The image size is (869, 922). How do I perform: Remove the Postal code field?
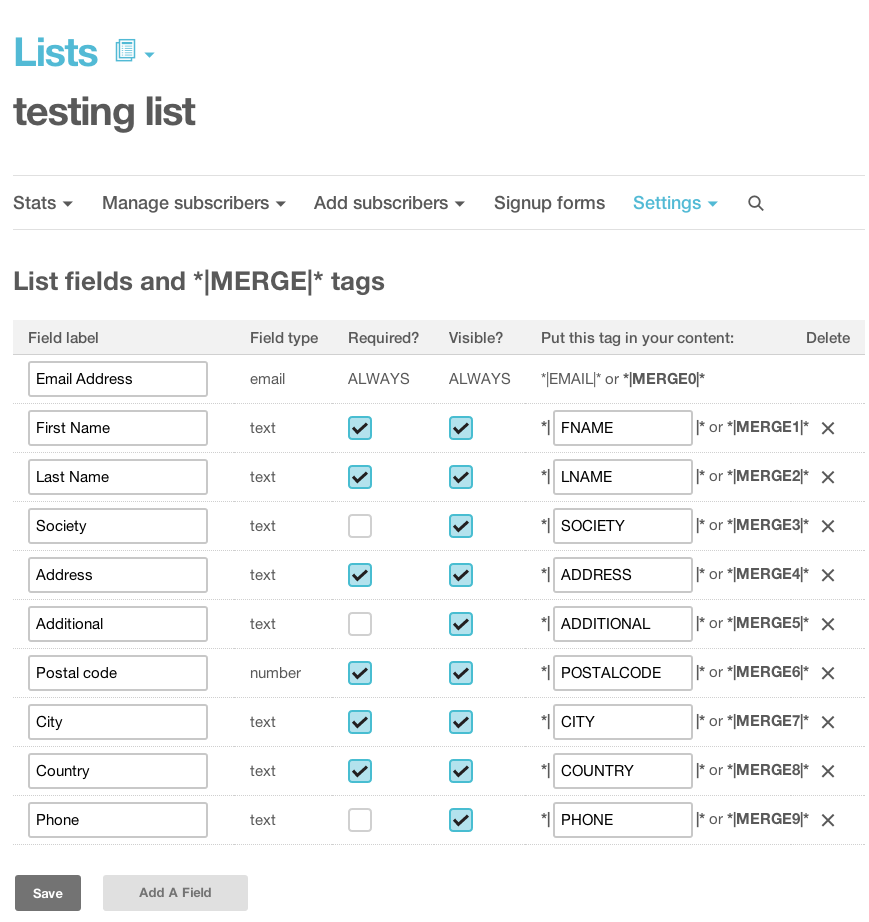pos(828,673)
